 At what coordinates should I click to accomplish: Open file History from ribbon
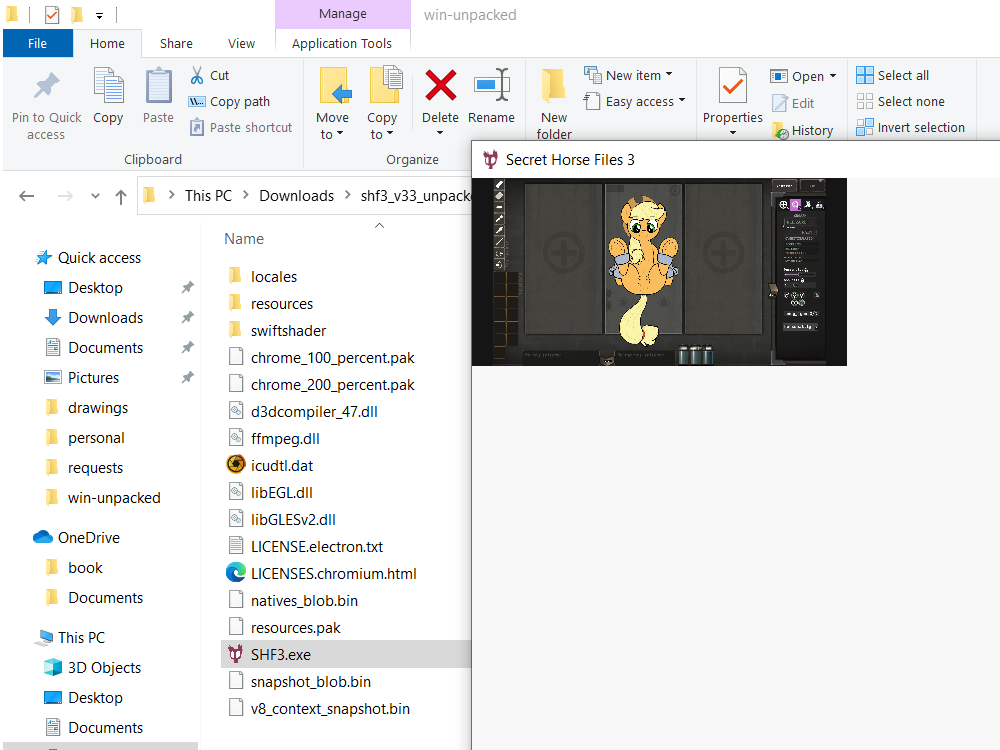802,131
